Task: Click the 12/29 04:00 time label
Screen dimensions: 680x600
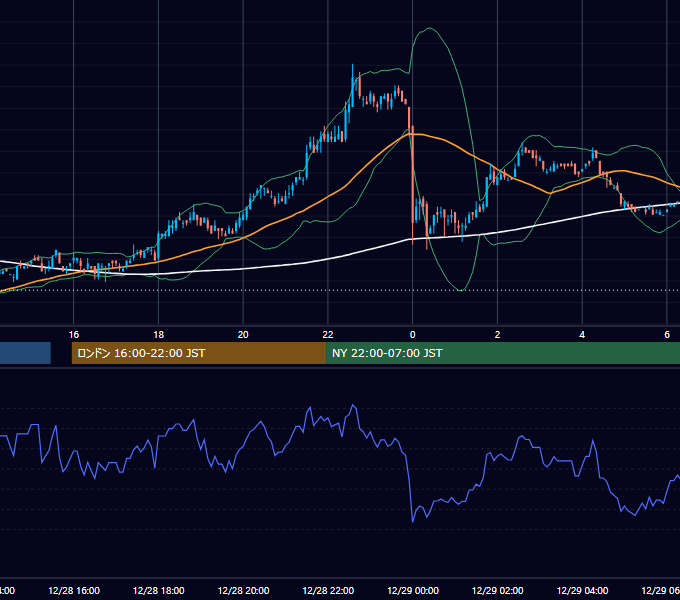Action: [x=582, y=590]
